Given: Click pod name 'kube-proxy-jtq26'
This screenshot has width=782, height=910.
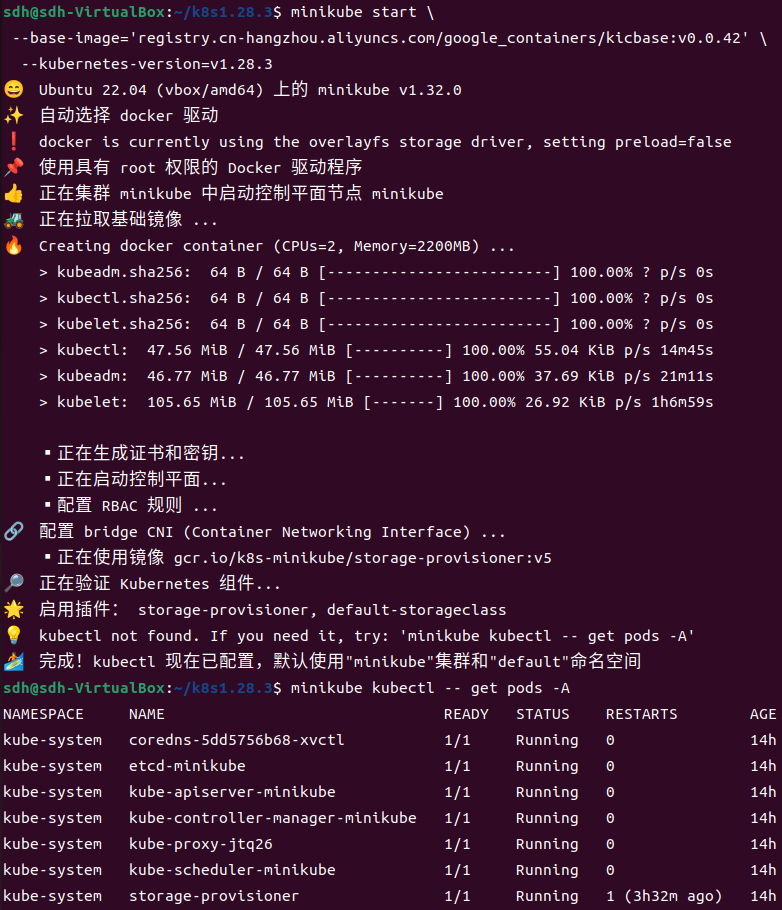Looking at the screenshot, I should (x=201, y=844).
